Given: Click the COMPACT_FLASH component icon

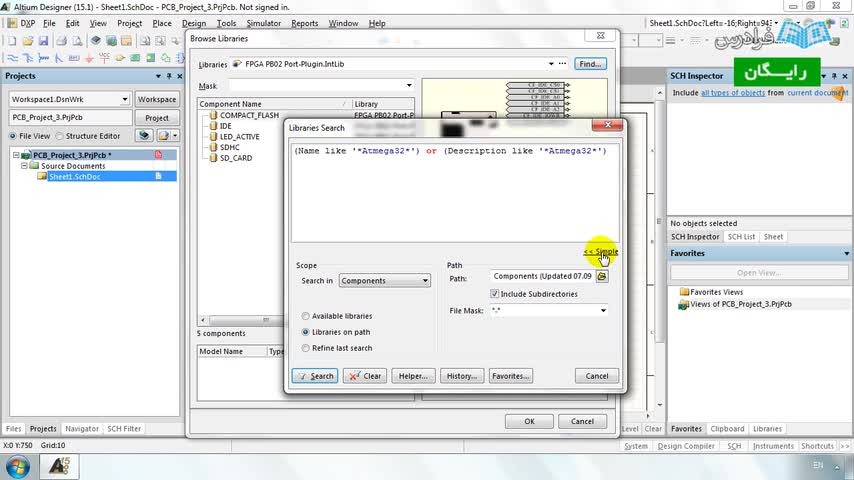Looking at the screenshot, I should pyautogui.click(x=214, y=115).
